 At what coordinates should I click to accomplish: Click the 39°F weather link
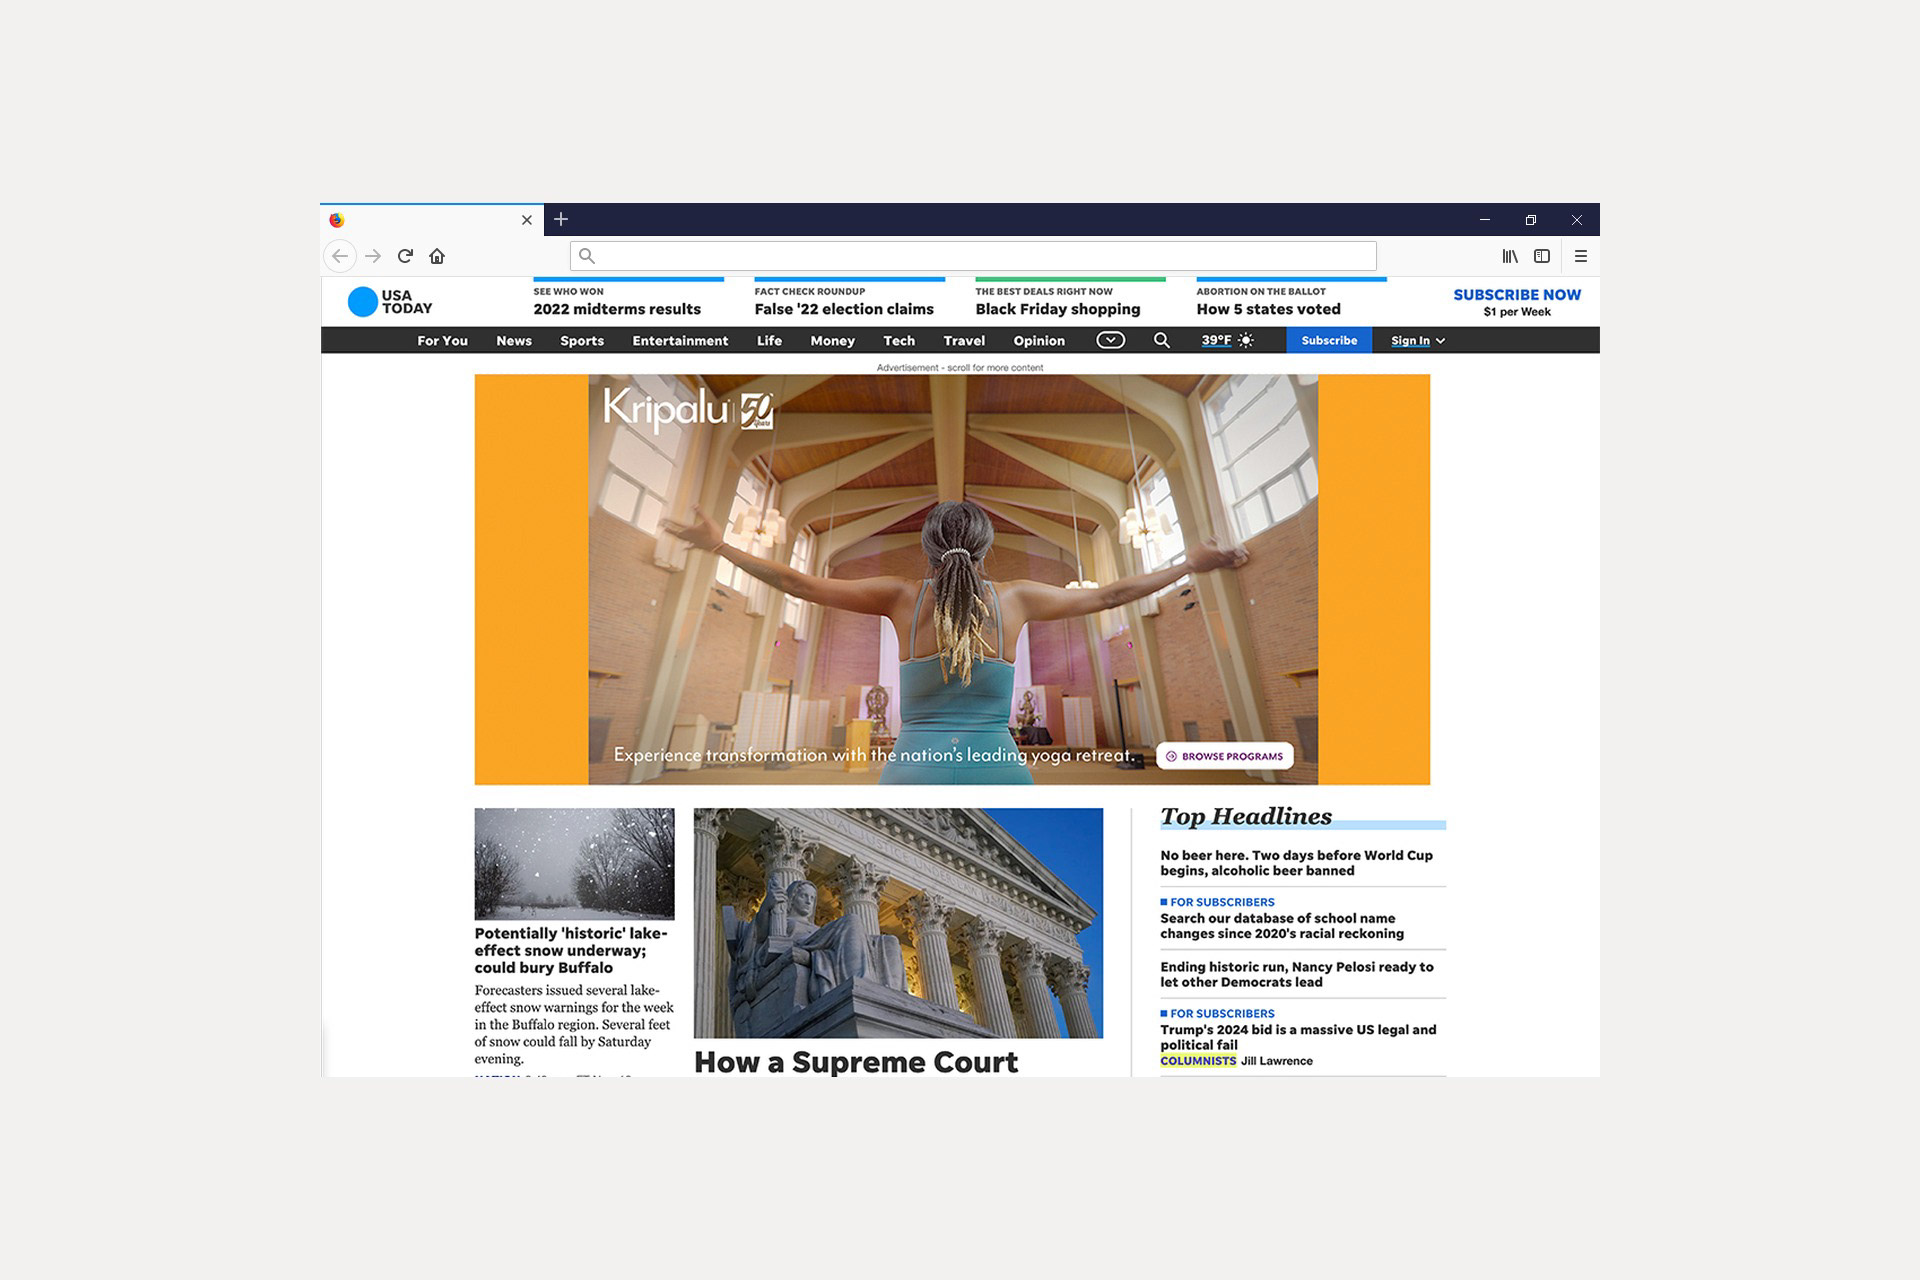(x=1216, y=340)
